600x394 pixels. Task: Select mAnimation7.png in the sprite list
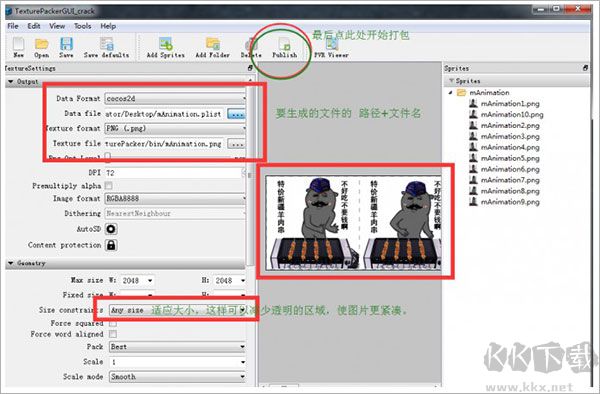click(510, 180)
